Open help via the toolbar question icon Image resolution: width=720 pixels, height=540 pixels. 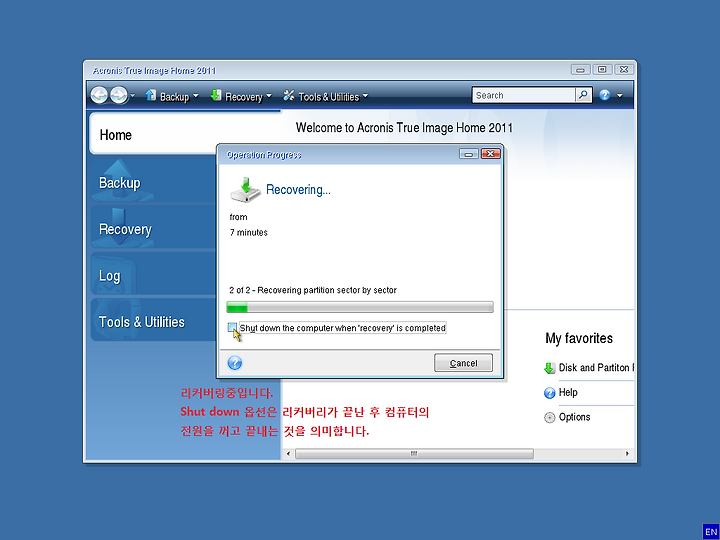[605, 95]
